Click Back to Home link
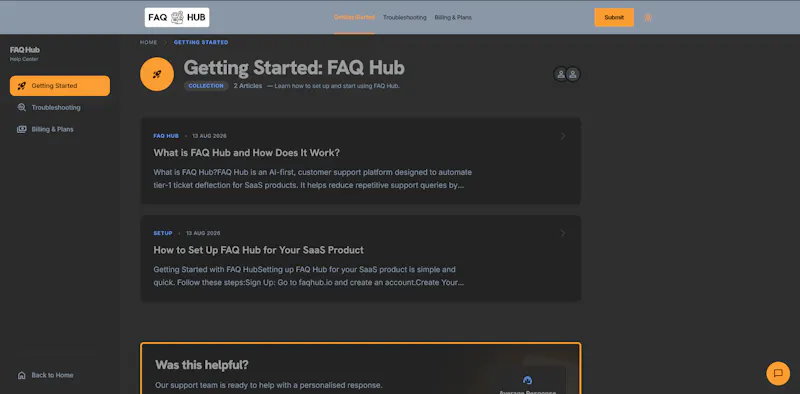The image size is (800, 394). click(52, 375)
